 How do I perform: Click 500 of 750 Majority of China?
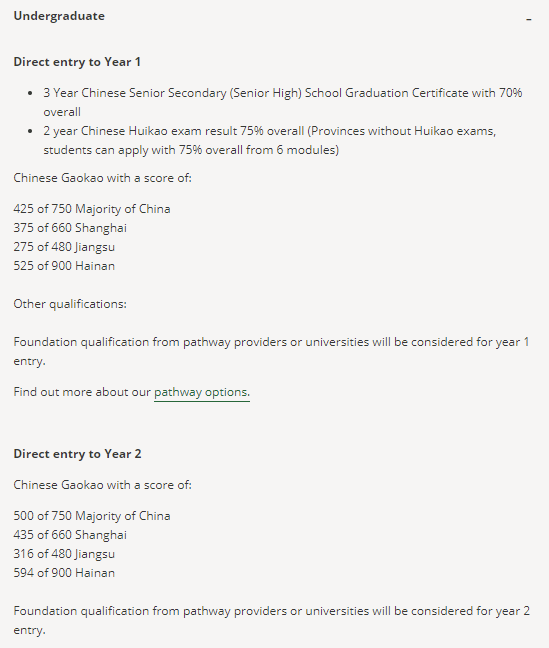click(92, 516)
